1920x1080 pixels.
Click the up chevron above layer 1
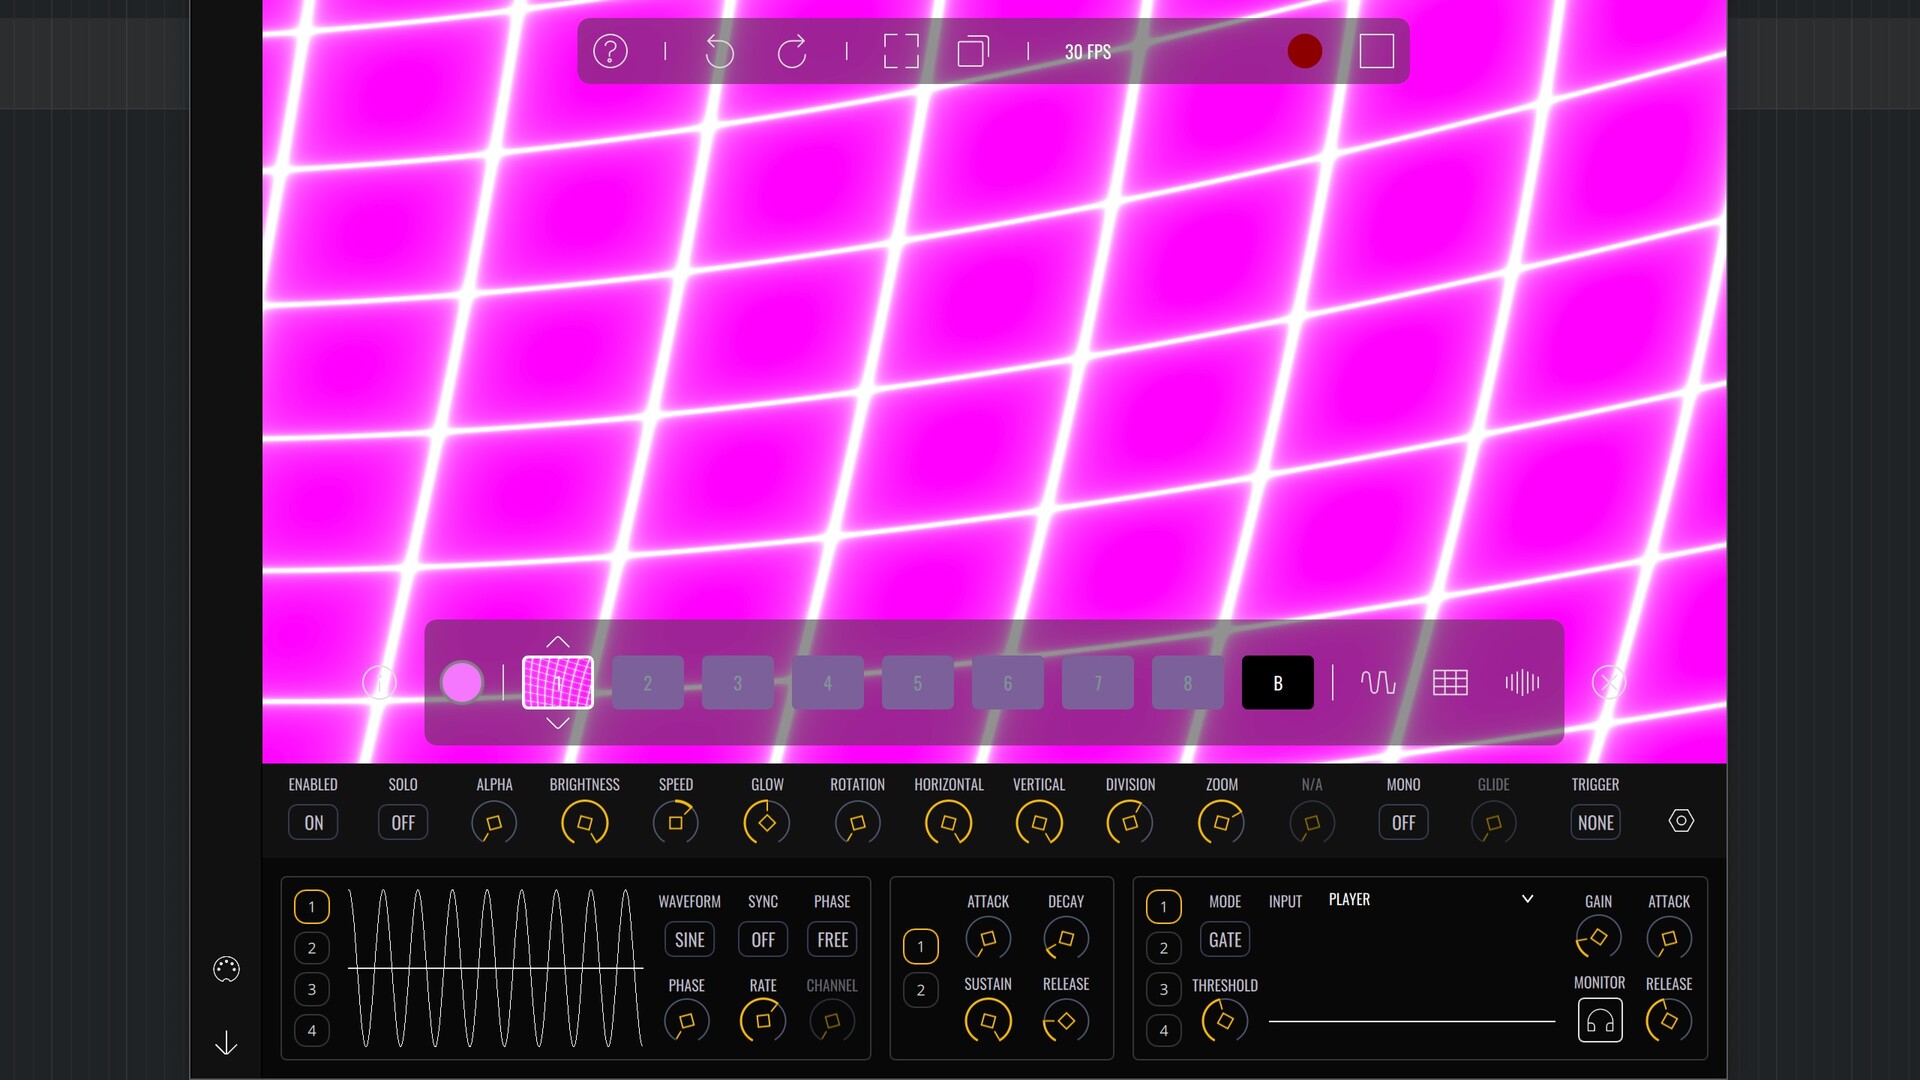click(558, 642)
